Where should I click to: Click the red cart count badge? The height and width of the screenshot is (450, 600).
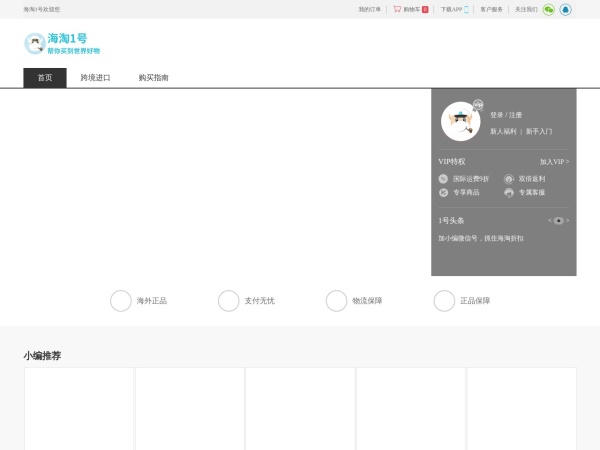point(425,10)
